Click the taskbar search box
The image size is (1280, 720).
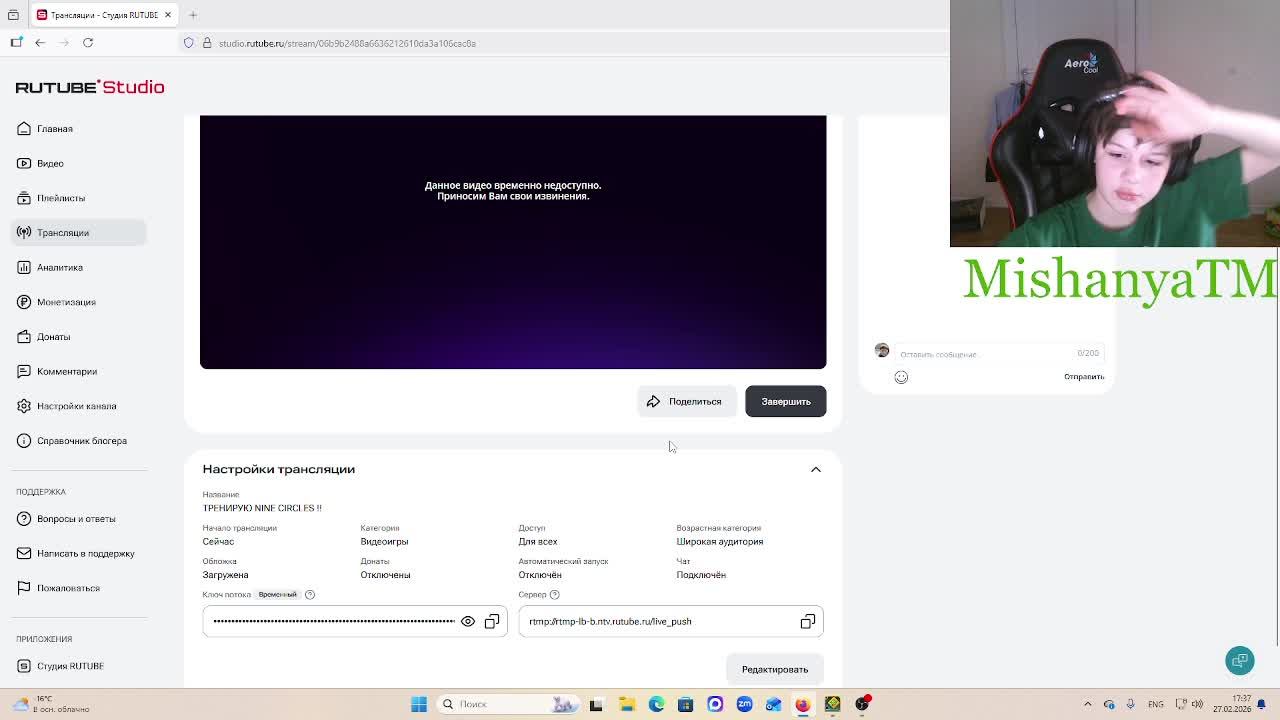click(x=510, y=704)
